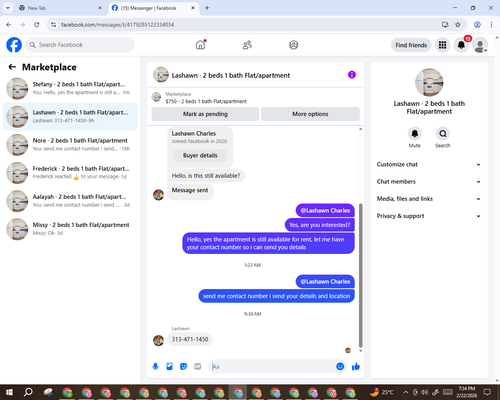The height and width of the screenshot is (400, 500).
Task: Attach a photo file icon
Action: click(x=169, y=367)
